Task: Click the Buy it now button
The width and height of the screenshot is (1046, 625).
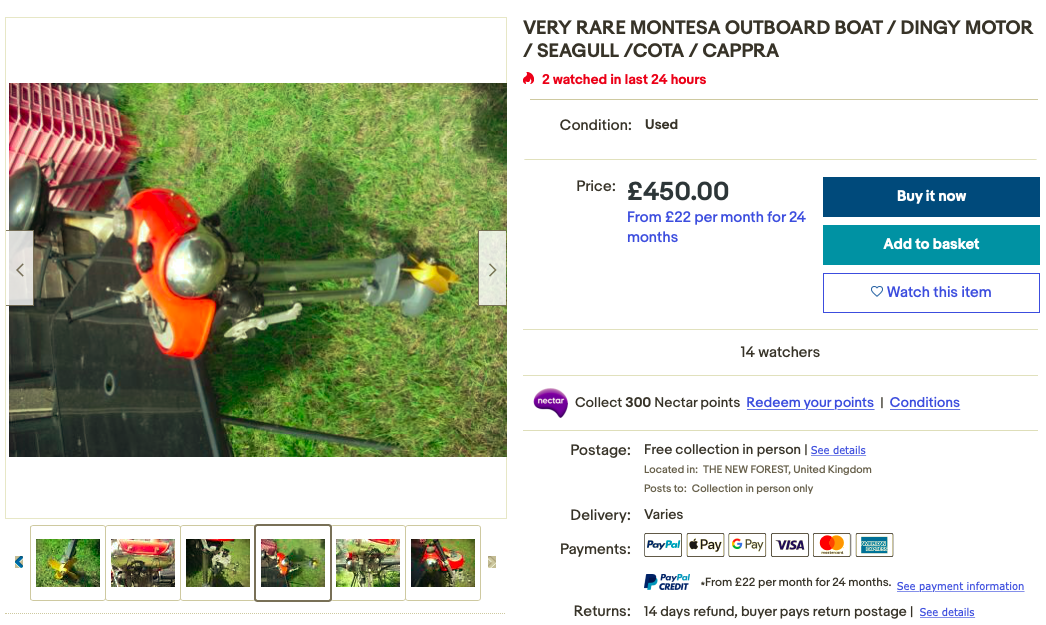Action: click(931, 197)
